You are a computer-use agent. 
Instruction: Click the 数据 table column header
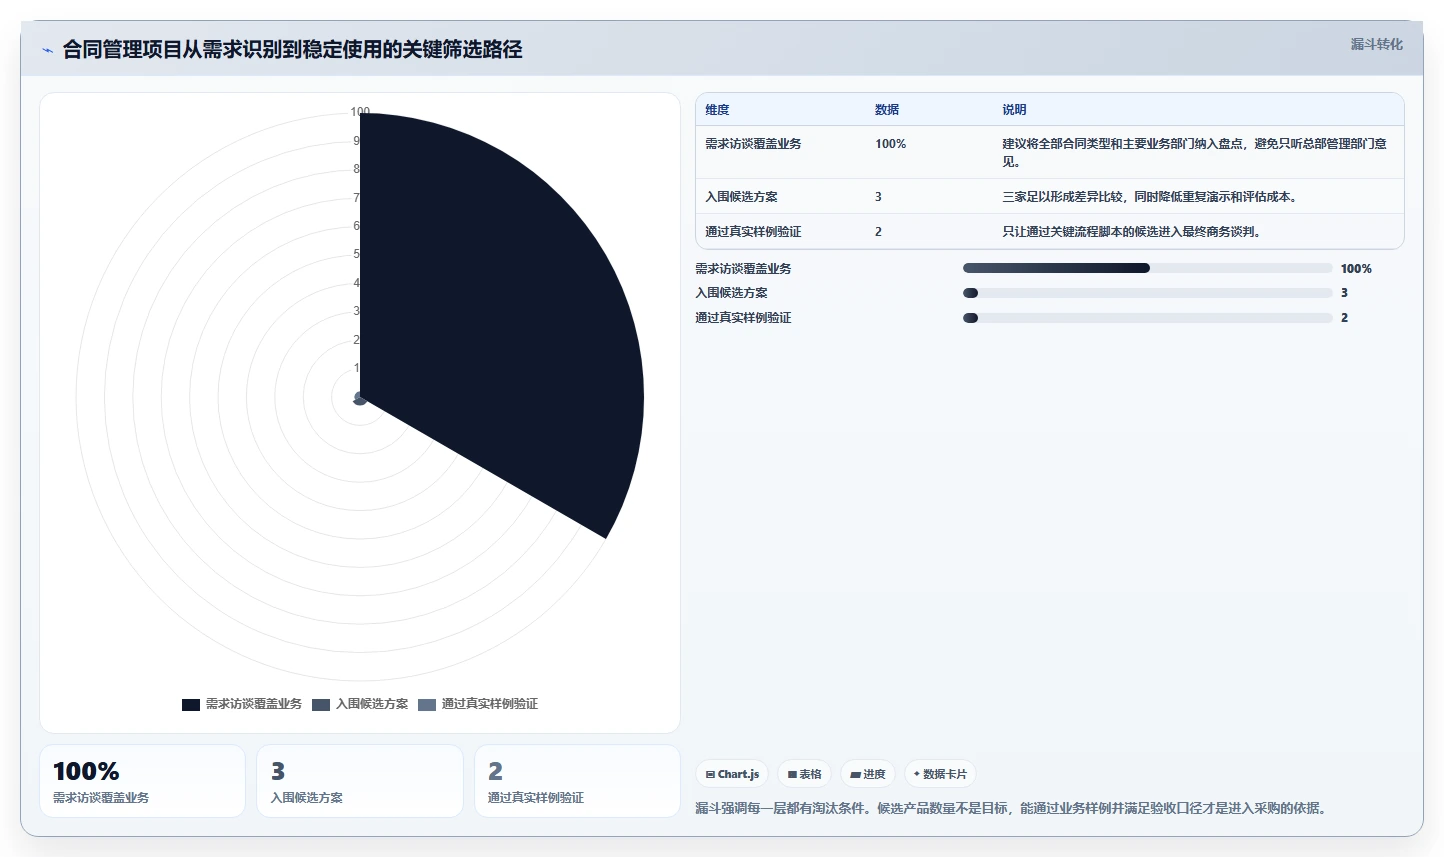pos(887,110)
